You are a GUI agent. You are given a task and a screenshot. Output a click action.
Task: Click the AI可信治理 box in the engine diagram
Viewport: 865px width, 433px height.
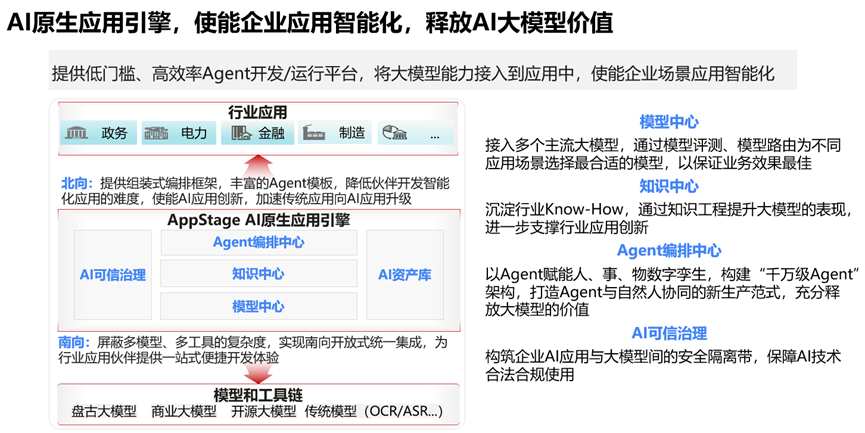[113, 275]
